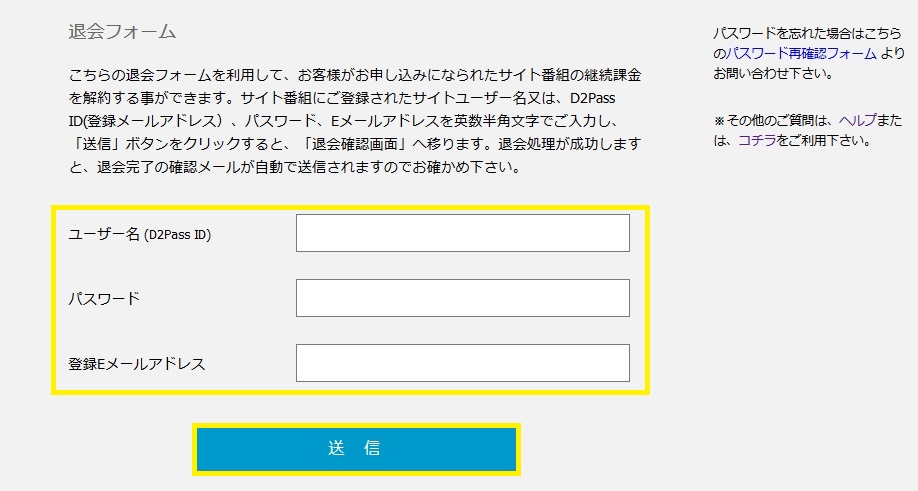
Task: Click the 退会フォーム heading
Action: 122,31
